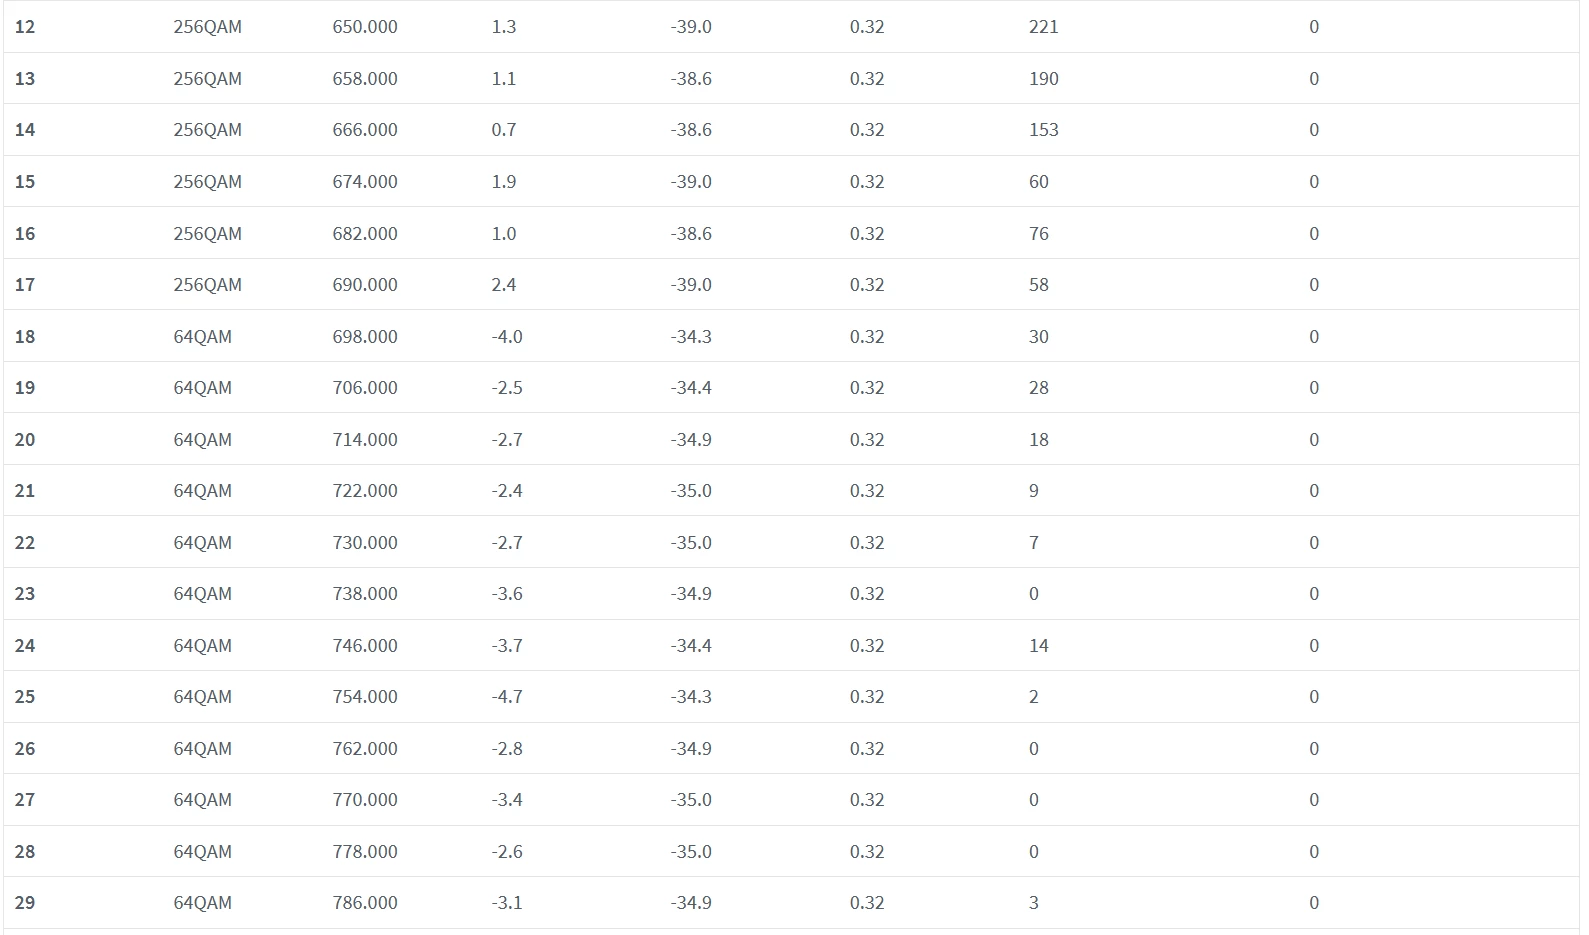Click the 714.000 frequency cell
1589x935 pixels.
pyautogui.click(x=365, y=440)
